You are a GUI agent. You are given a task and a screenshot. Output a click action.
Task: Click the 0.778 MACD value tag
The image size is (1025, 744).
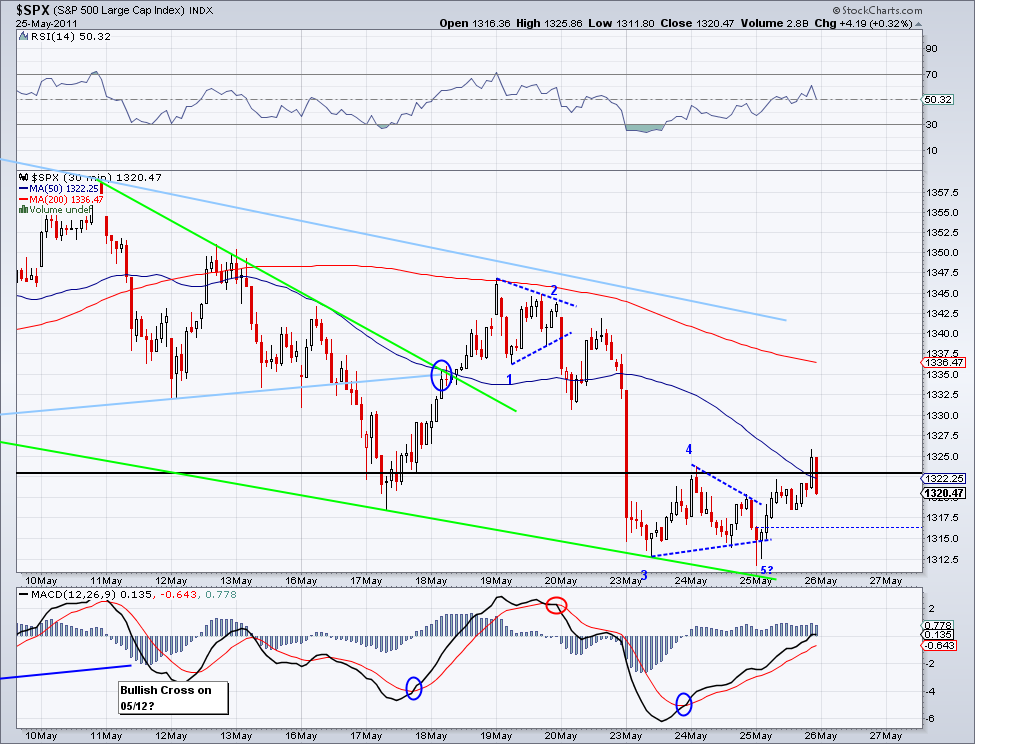coord(938,625)
